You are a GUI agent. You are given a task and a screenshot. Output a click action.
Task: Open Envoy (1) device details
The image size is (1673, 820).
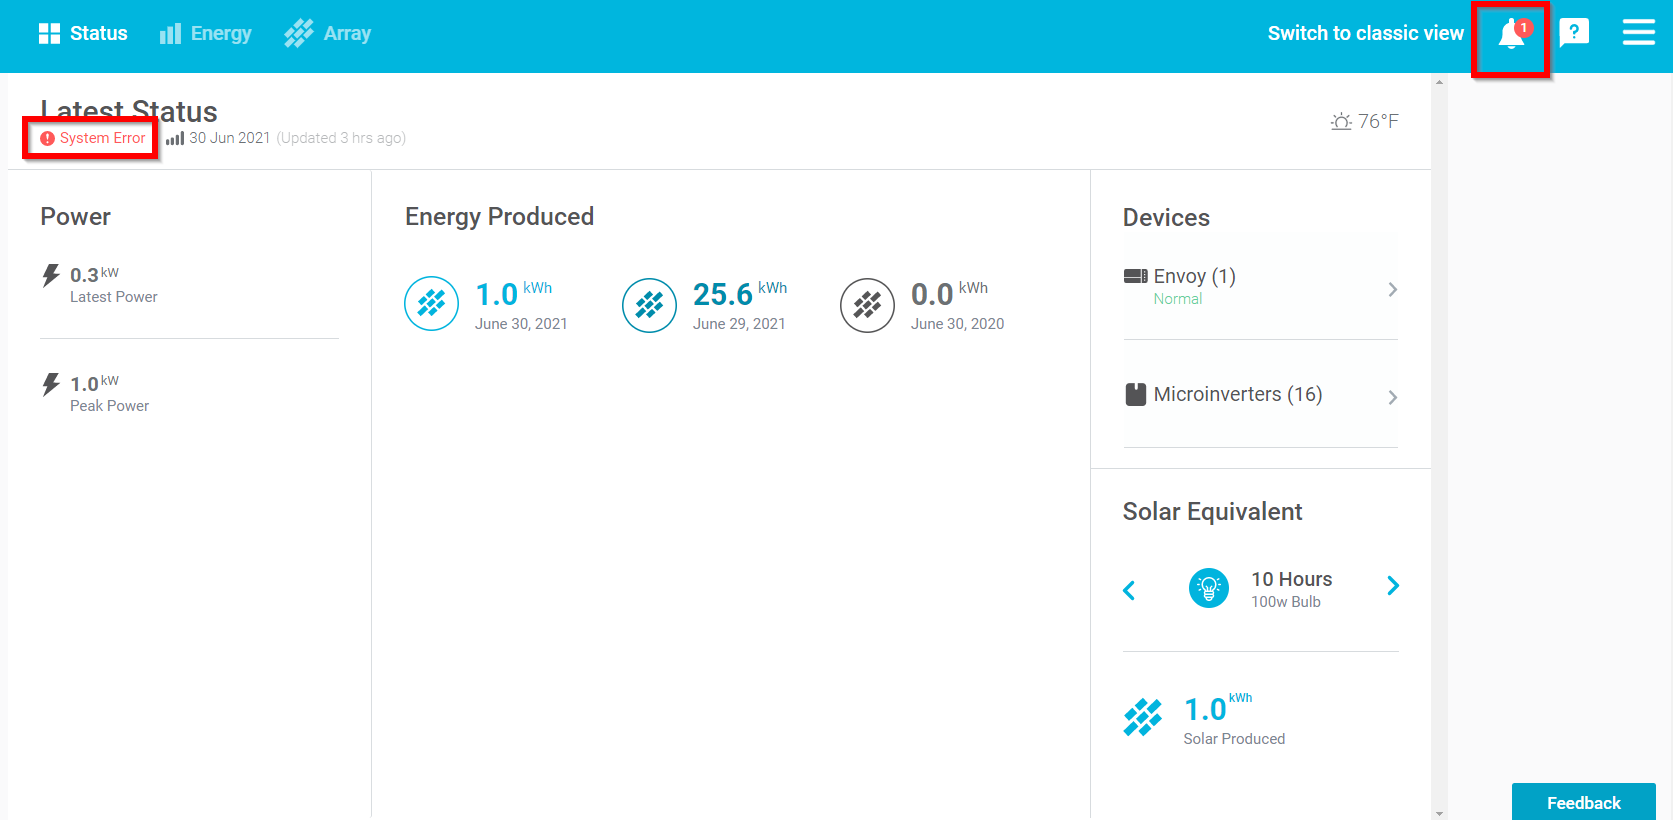1261,288
